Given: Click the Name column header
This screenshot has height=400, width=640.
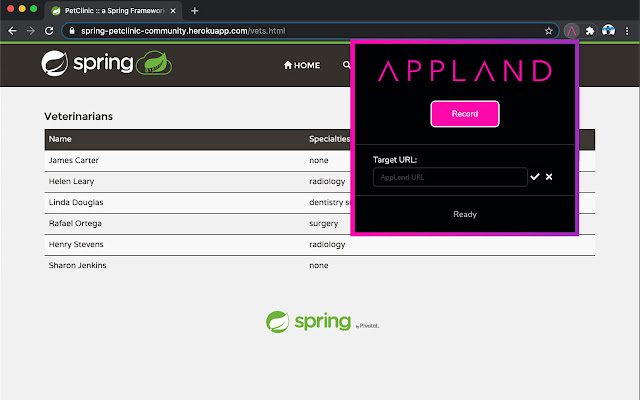Looking at the screenshot, I should [60, 139].
